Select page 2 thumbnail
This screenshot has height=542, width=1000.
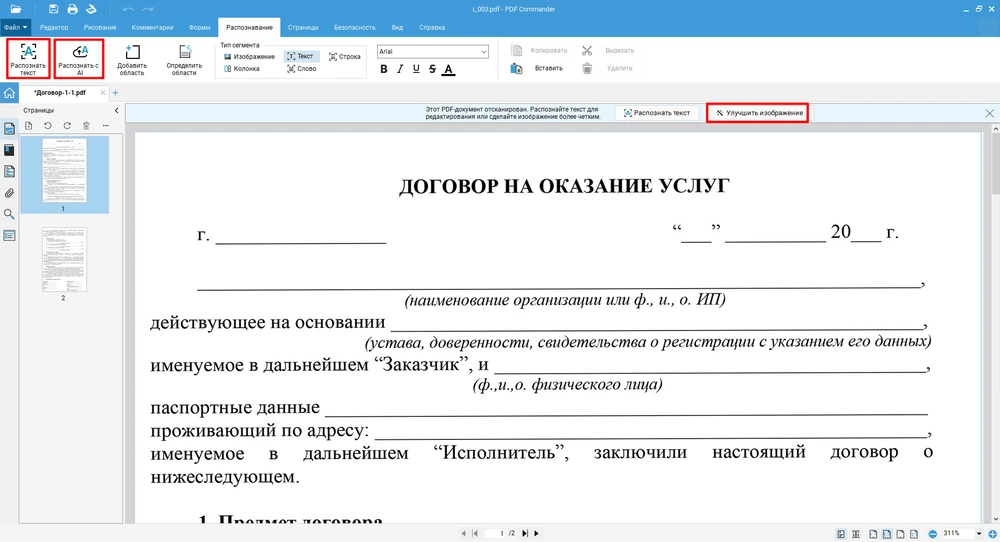[64, 259]
